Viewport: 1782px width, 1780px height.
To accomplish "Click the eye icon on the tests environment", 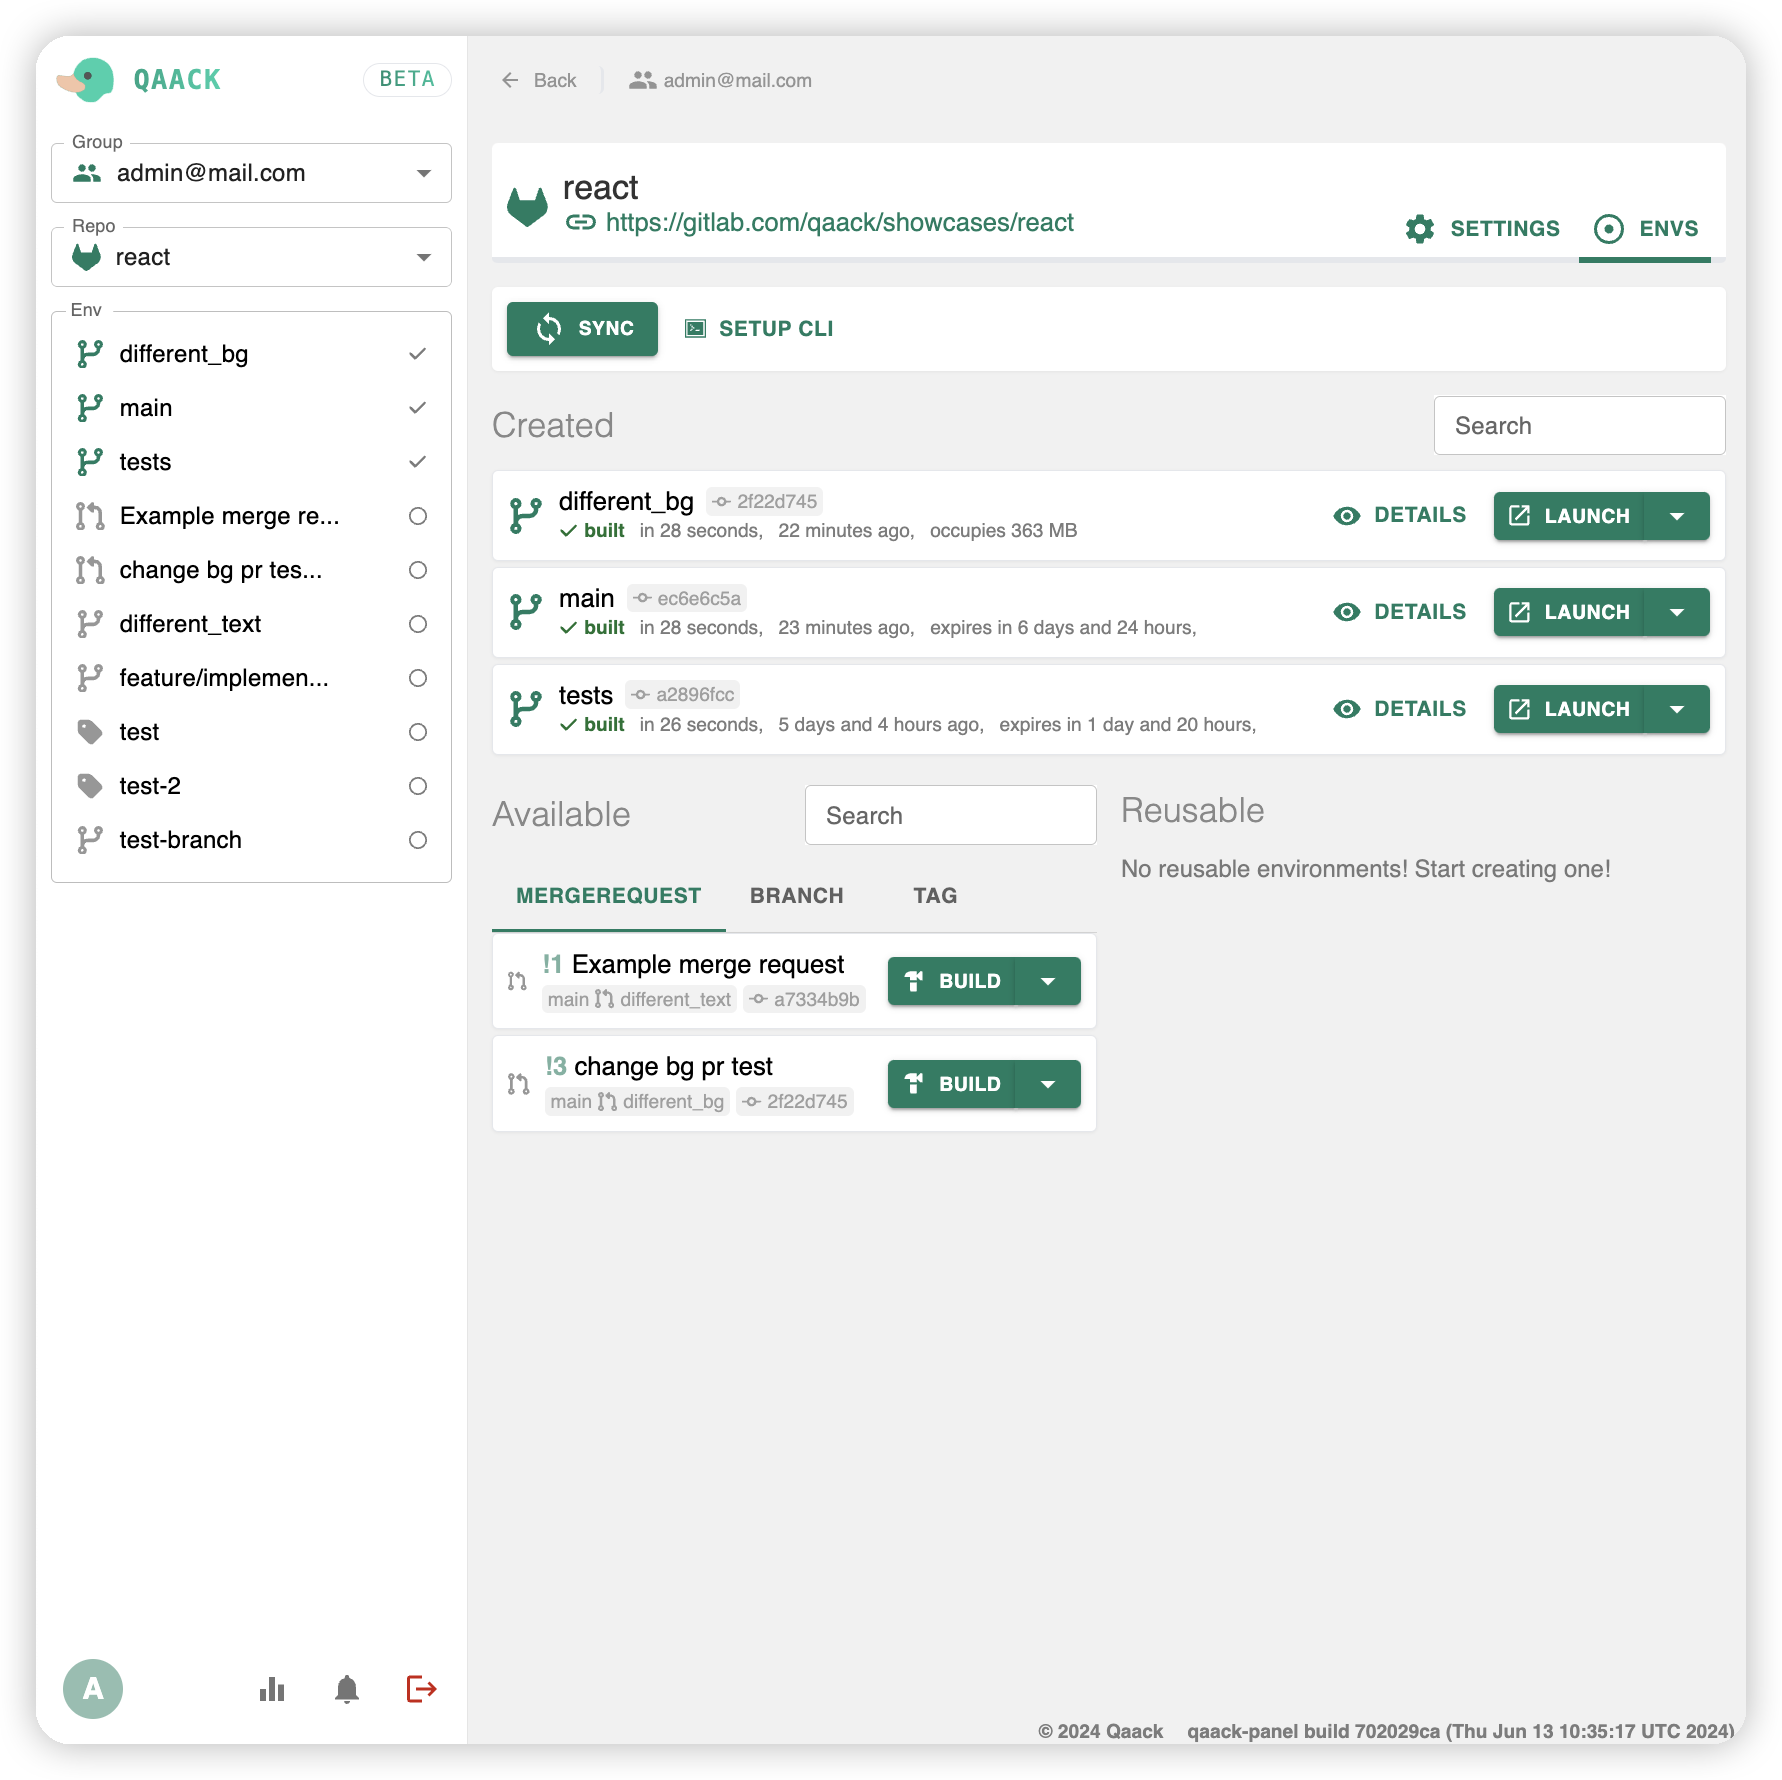I will click(1347, 709).
